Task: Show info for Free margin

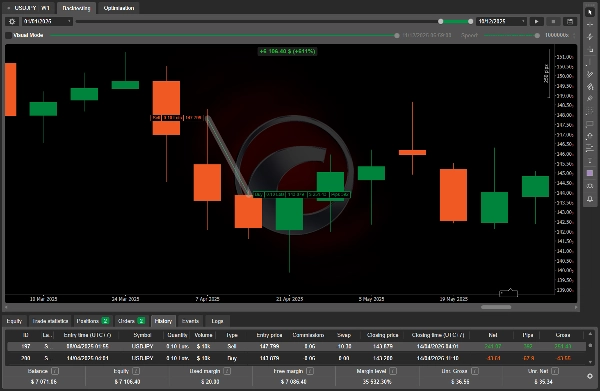Action: click(310, 371)
